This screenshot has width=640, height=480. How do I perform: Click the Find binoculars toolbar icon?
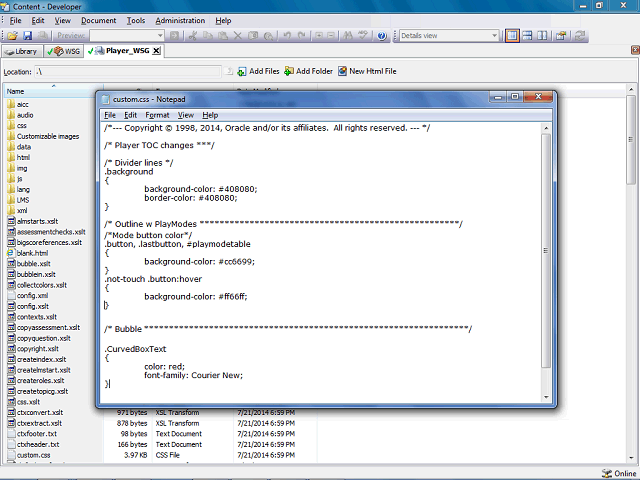[348, 36]
